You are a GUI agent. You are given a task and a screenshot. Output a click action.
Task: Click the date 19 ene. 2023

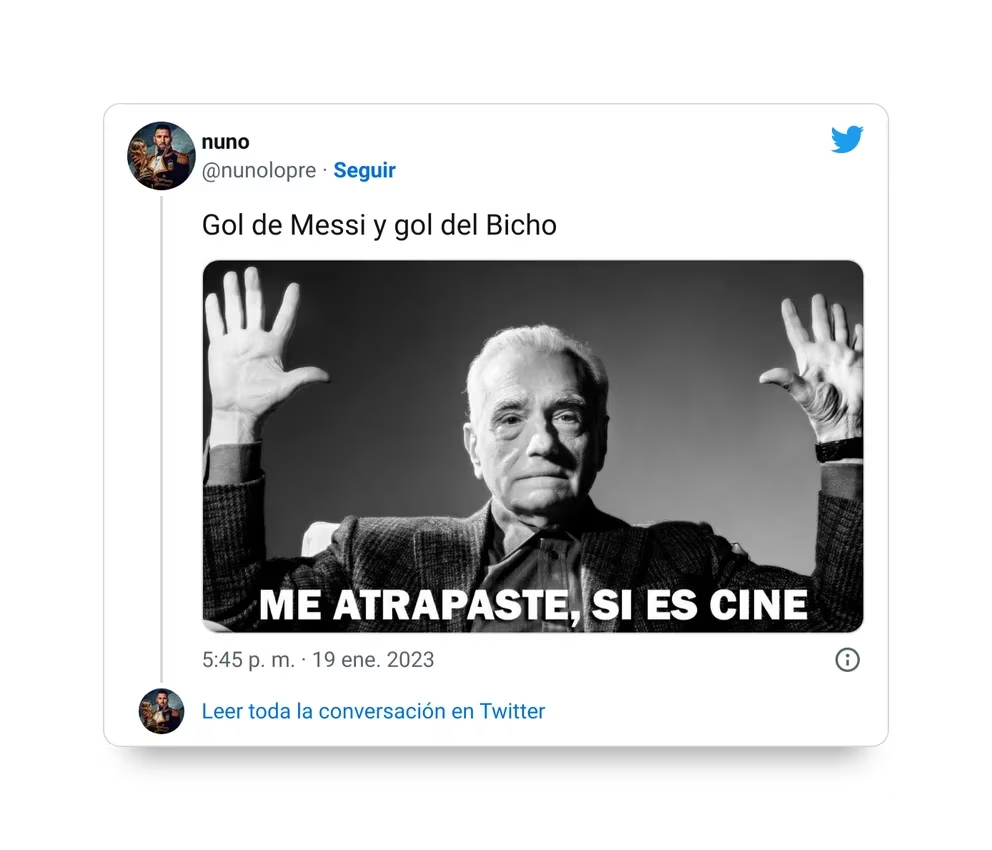(373, 660)
